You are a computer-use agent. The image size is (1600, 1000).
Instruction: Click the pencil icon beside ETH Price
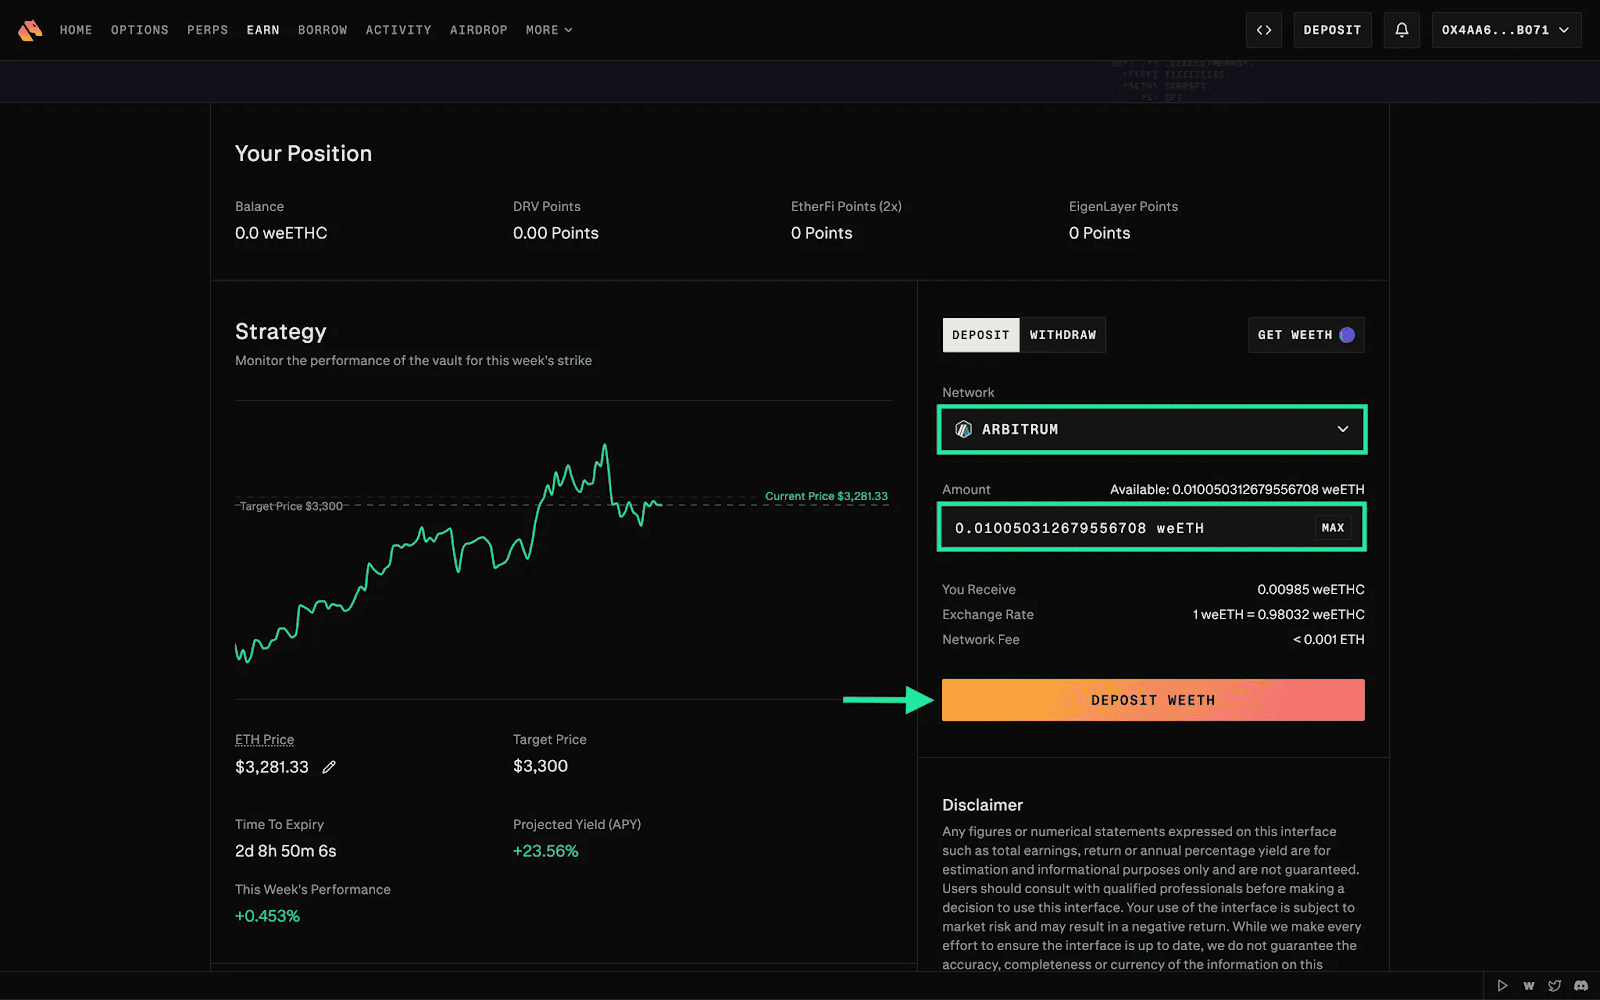pyautogui.click(x=329, y=767)
